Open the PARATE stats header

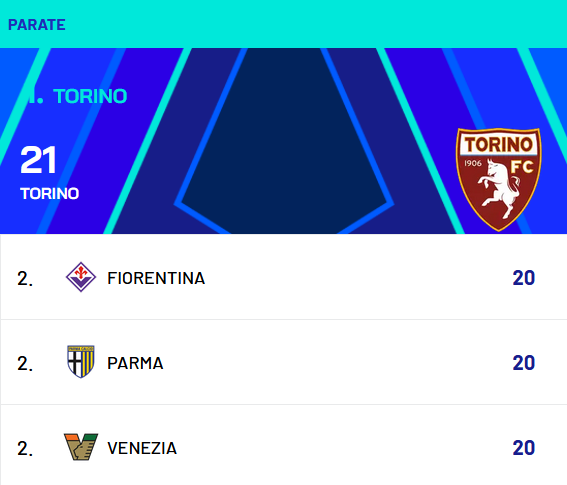pyautogui.click(x=37, y=25)
